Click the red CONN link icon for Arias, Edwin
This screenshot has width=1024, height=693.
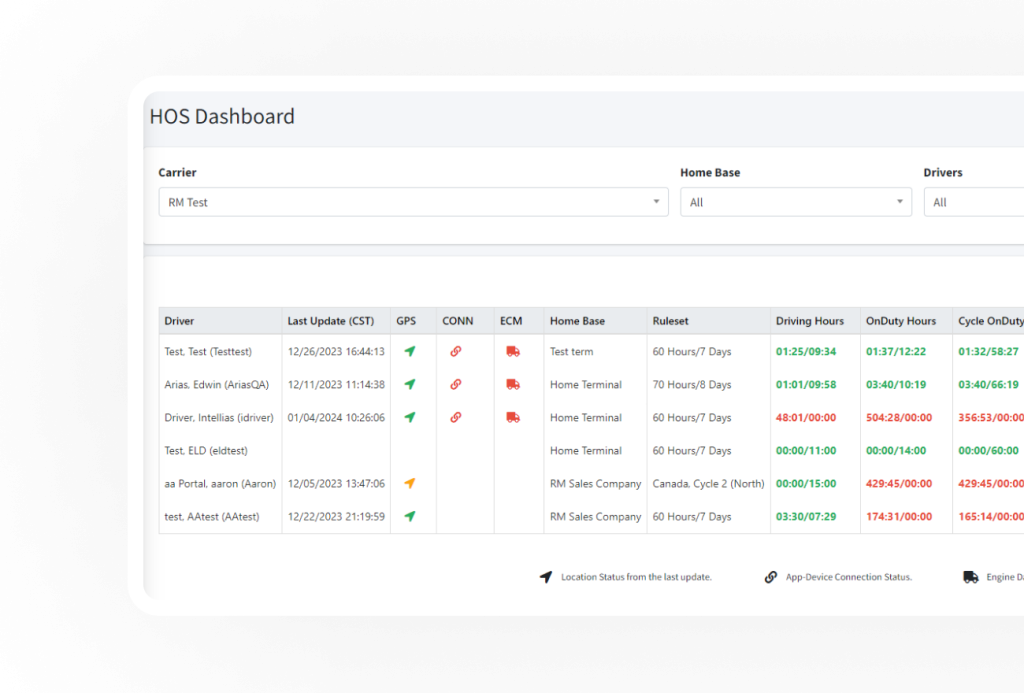tap(458, 384)
